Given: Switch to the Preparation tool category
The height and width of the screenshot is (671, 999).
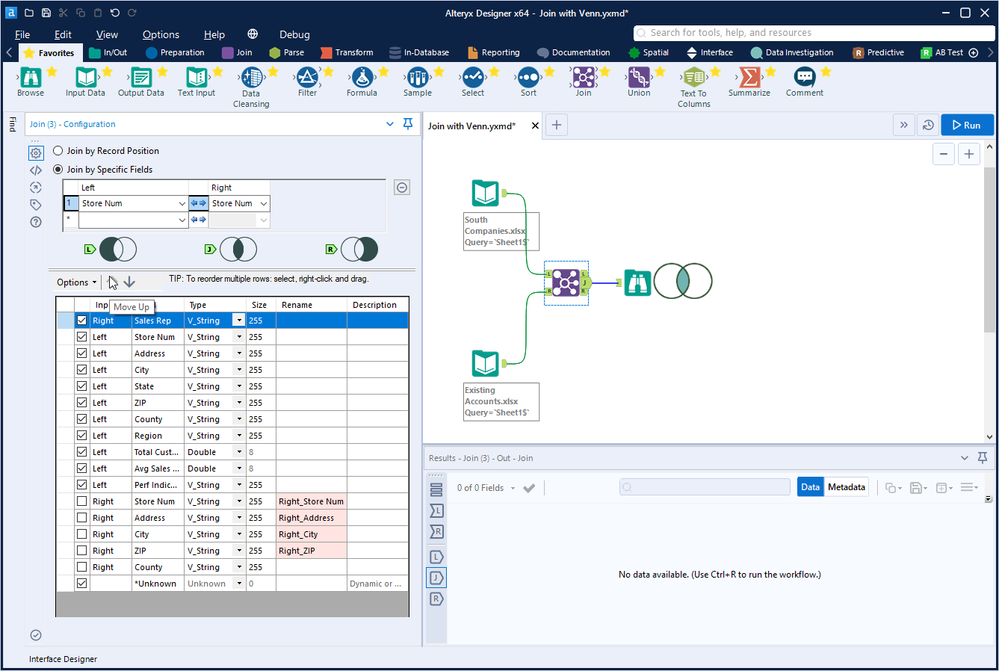Looking at the screenshot, I should [x=175, y=52].
